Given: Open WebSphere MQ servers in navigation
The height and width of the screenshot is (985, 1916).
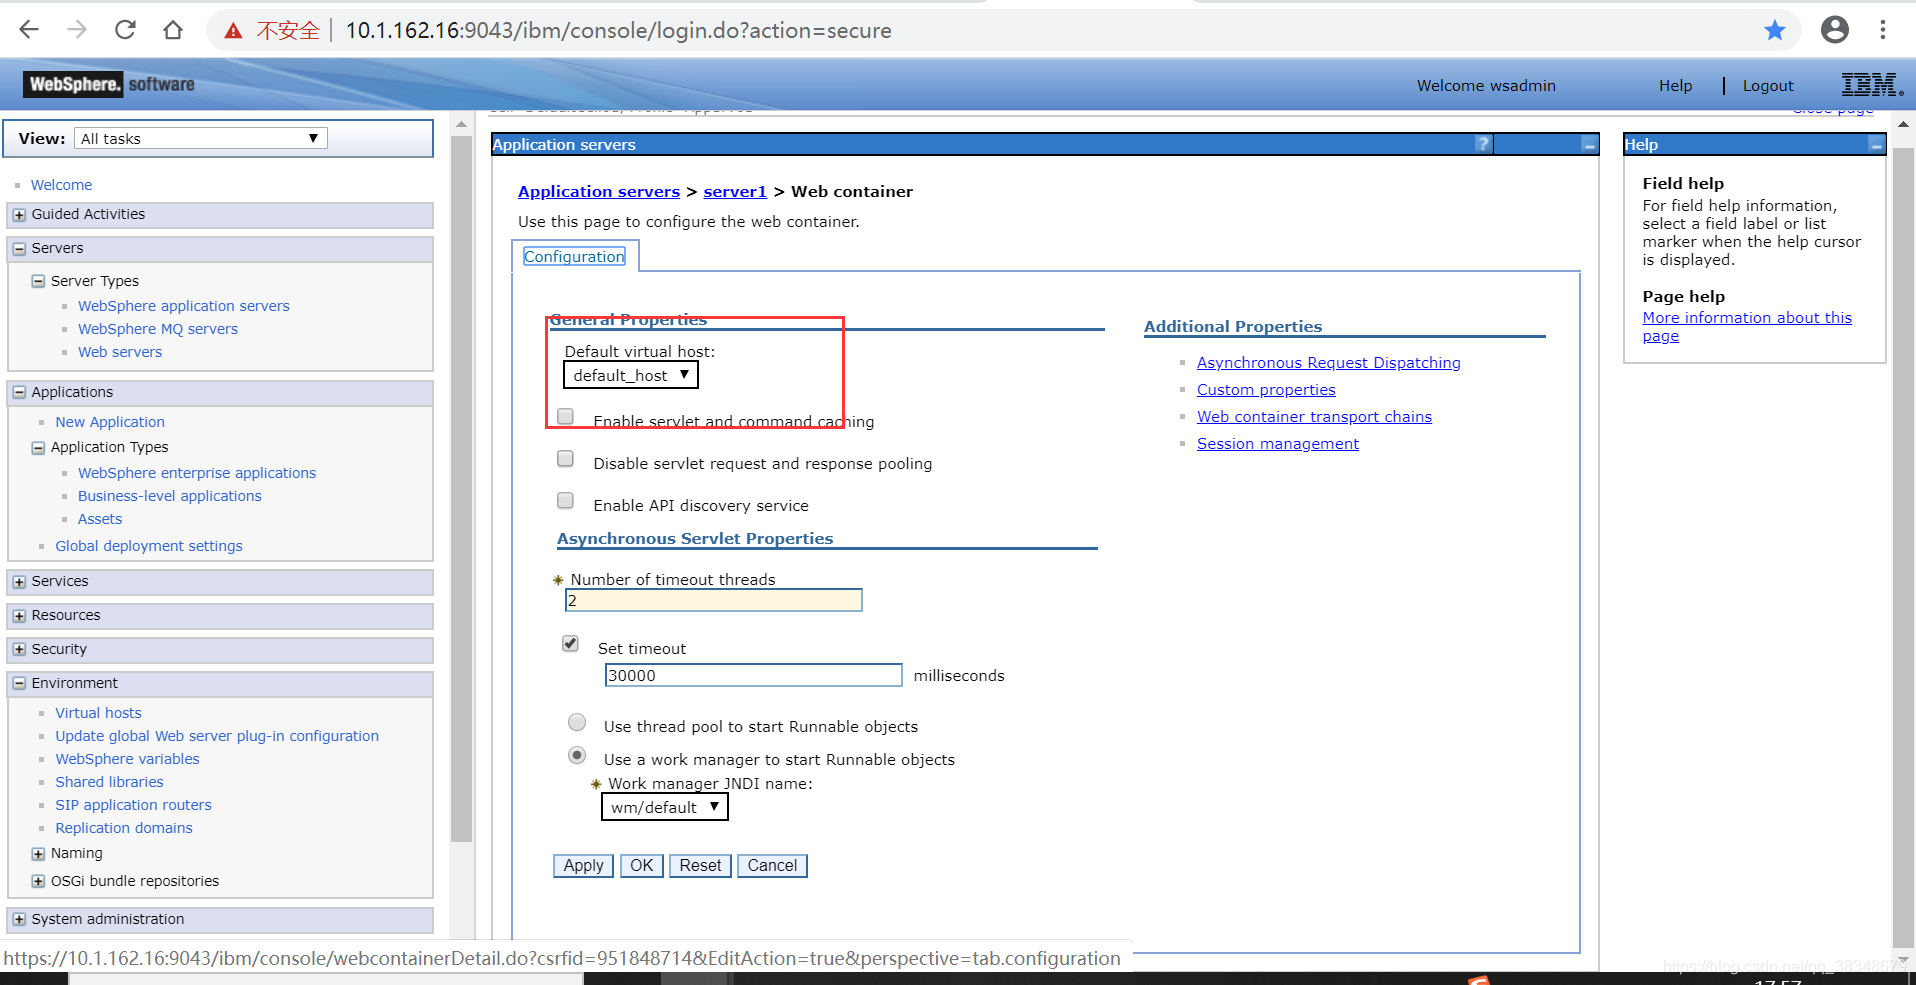Looking at the screenshot, I should (x=158, y=329).
